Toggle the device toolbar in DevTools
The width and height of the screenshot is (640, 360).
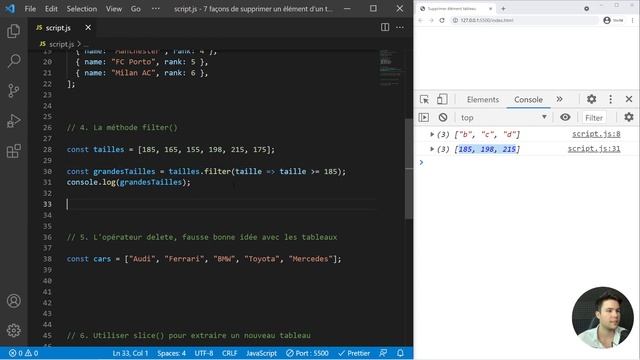(442, 99)
